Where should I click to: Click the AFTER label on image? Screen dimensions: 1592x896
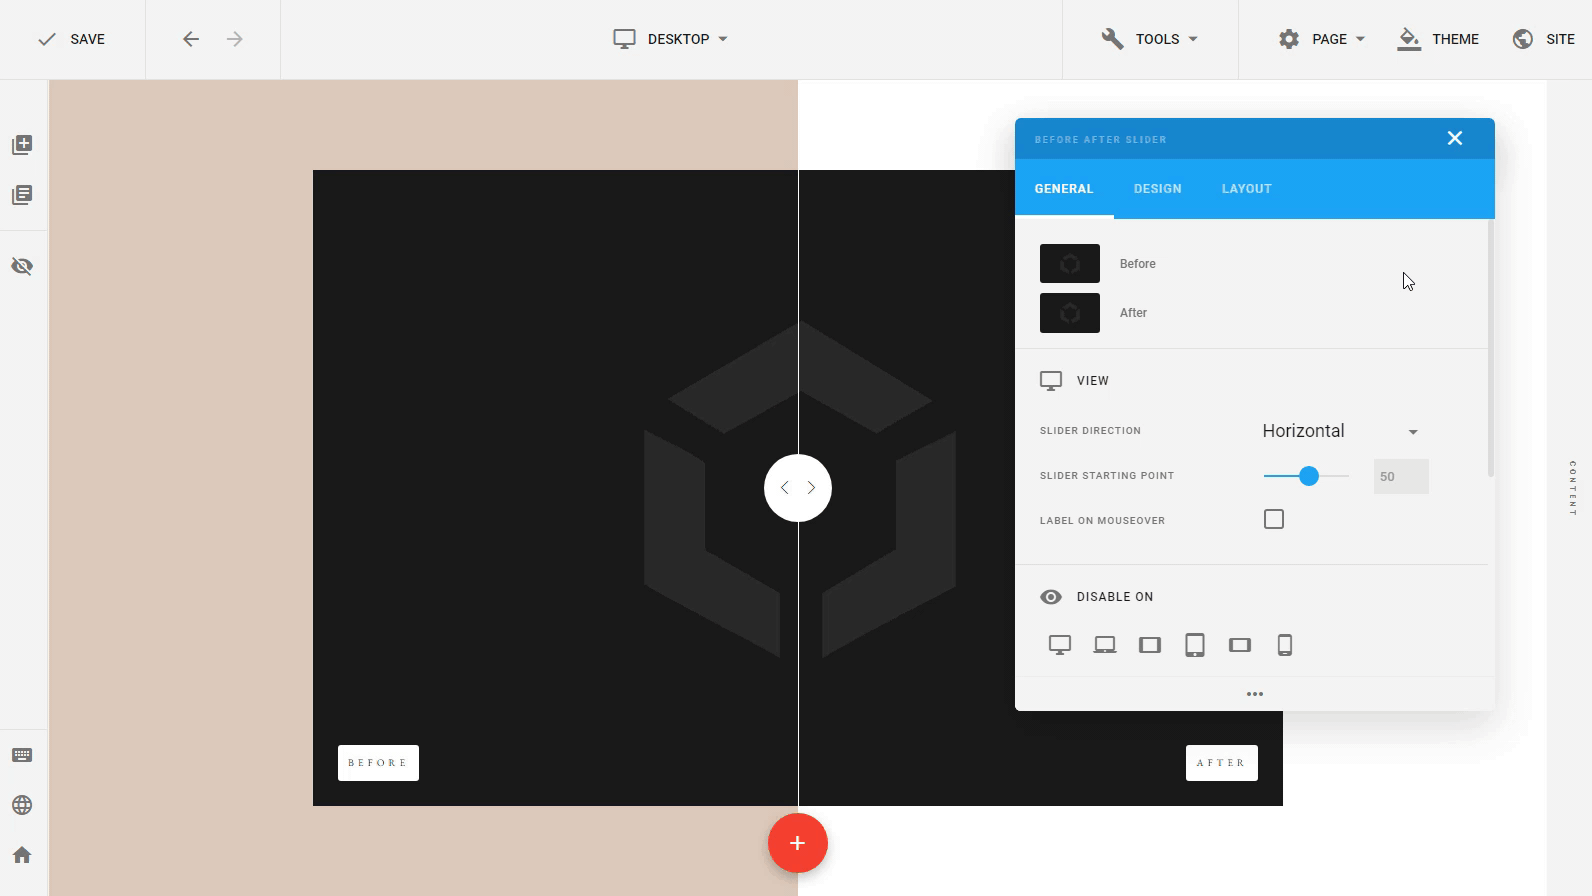[1222, 763]
